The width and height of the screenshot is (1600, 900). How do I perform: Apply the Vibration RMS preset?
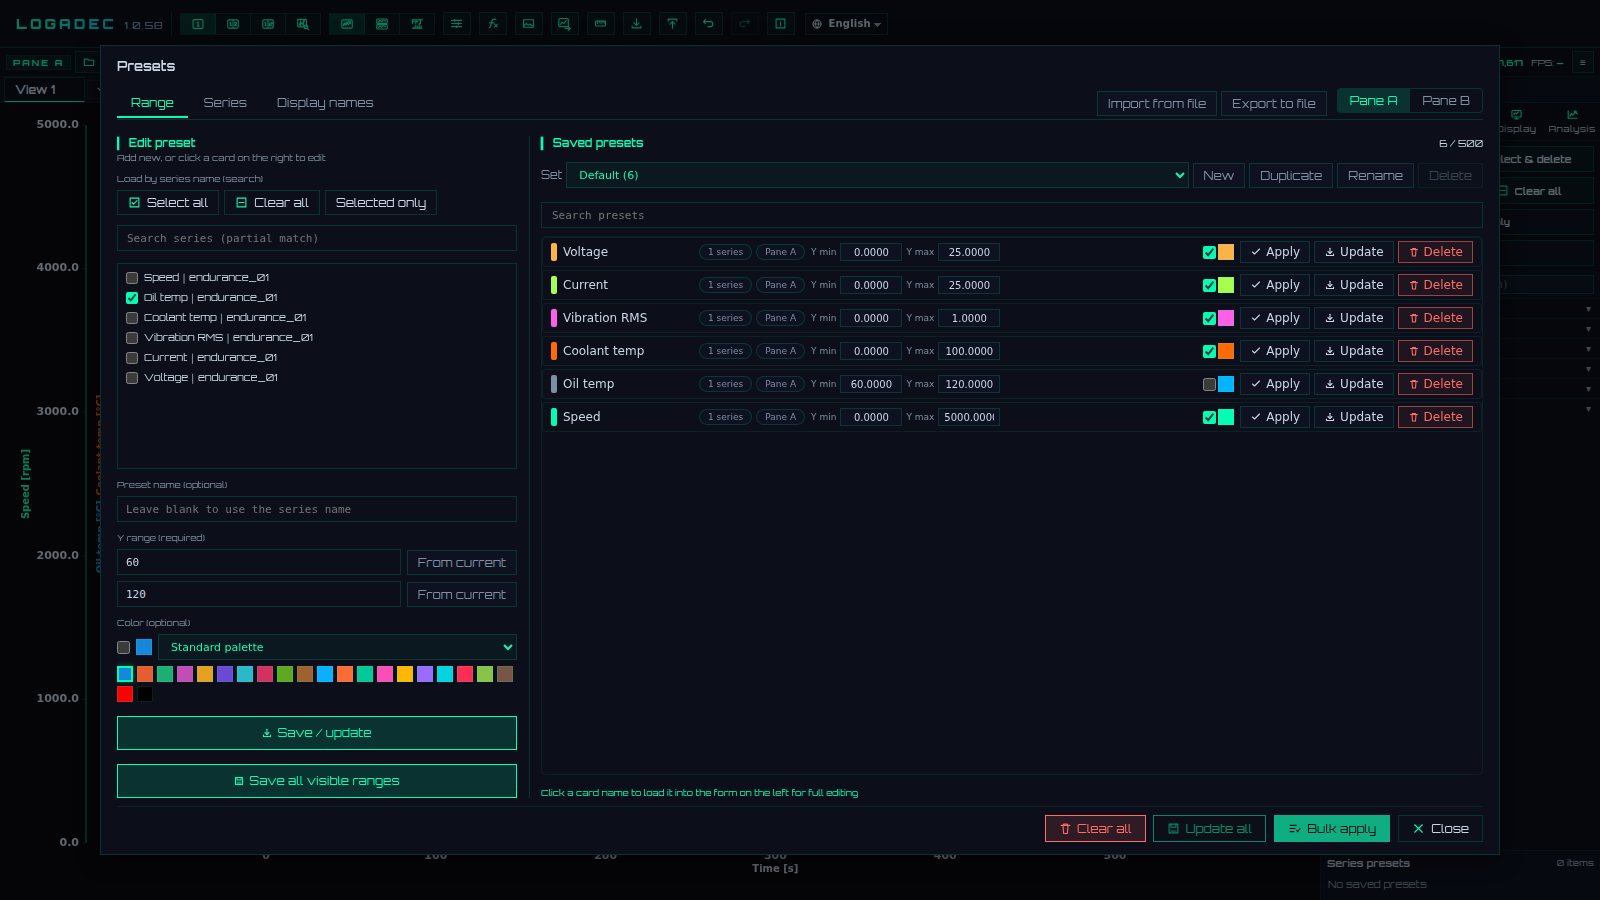click(1275, 318)
